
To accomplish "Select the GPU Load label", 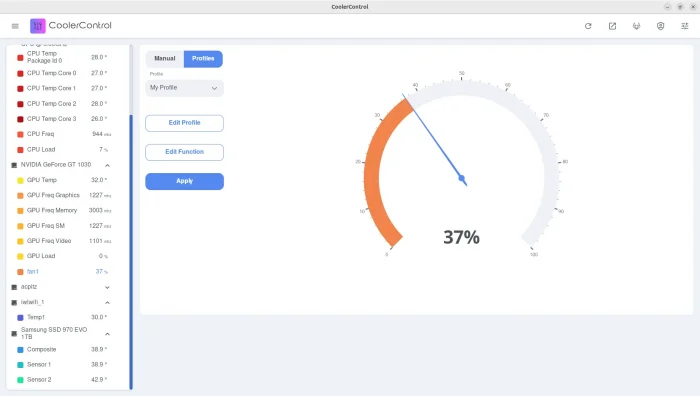I will (41, 256).
